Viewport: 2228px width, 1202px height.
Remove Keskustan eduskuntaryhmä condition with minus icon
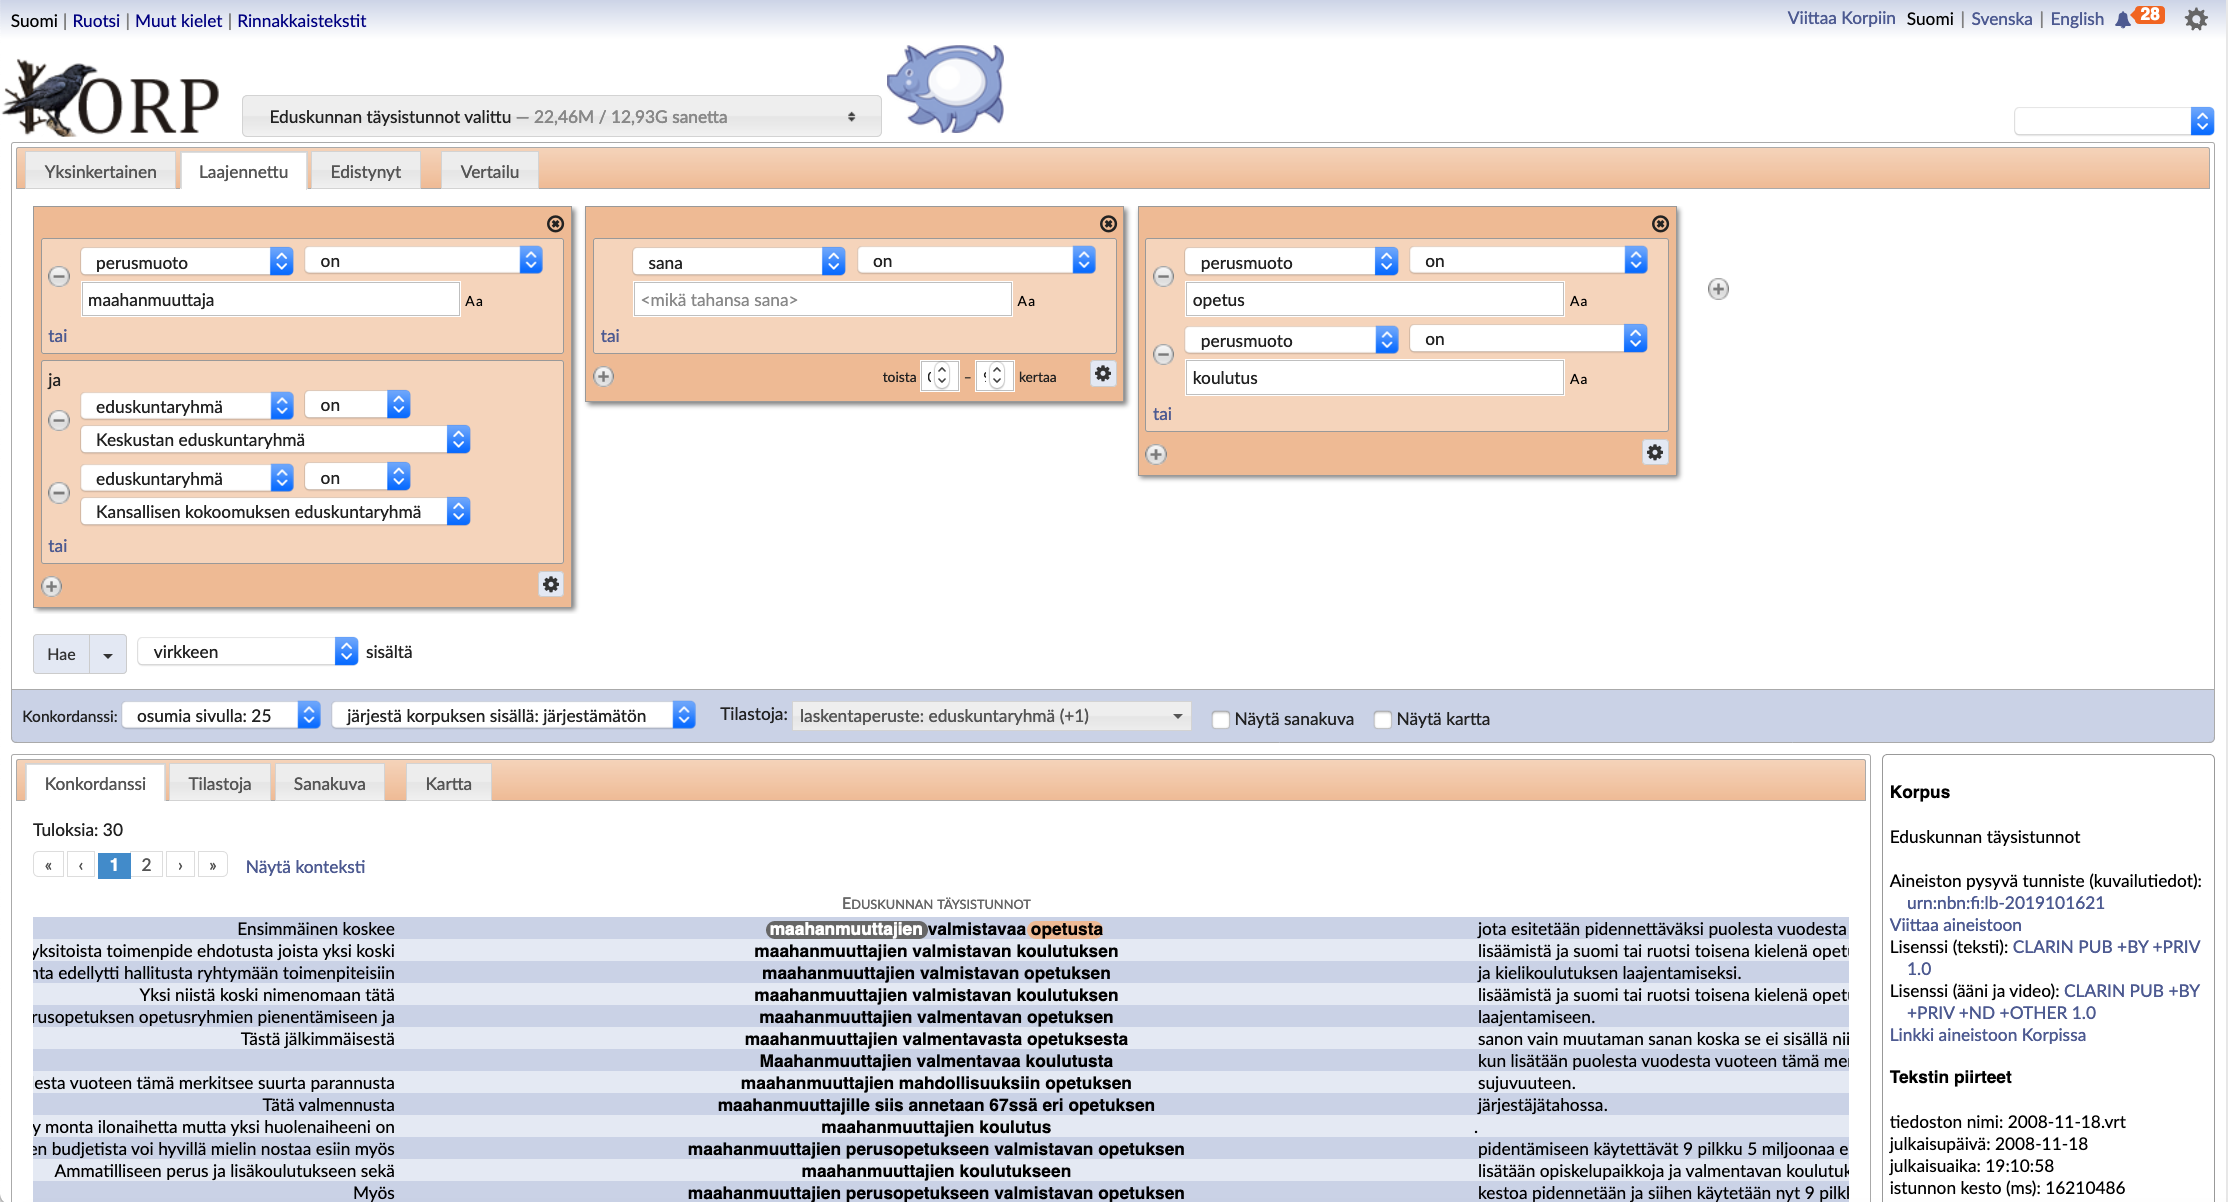click(x=59, y=420)
